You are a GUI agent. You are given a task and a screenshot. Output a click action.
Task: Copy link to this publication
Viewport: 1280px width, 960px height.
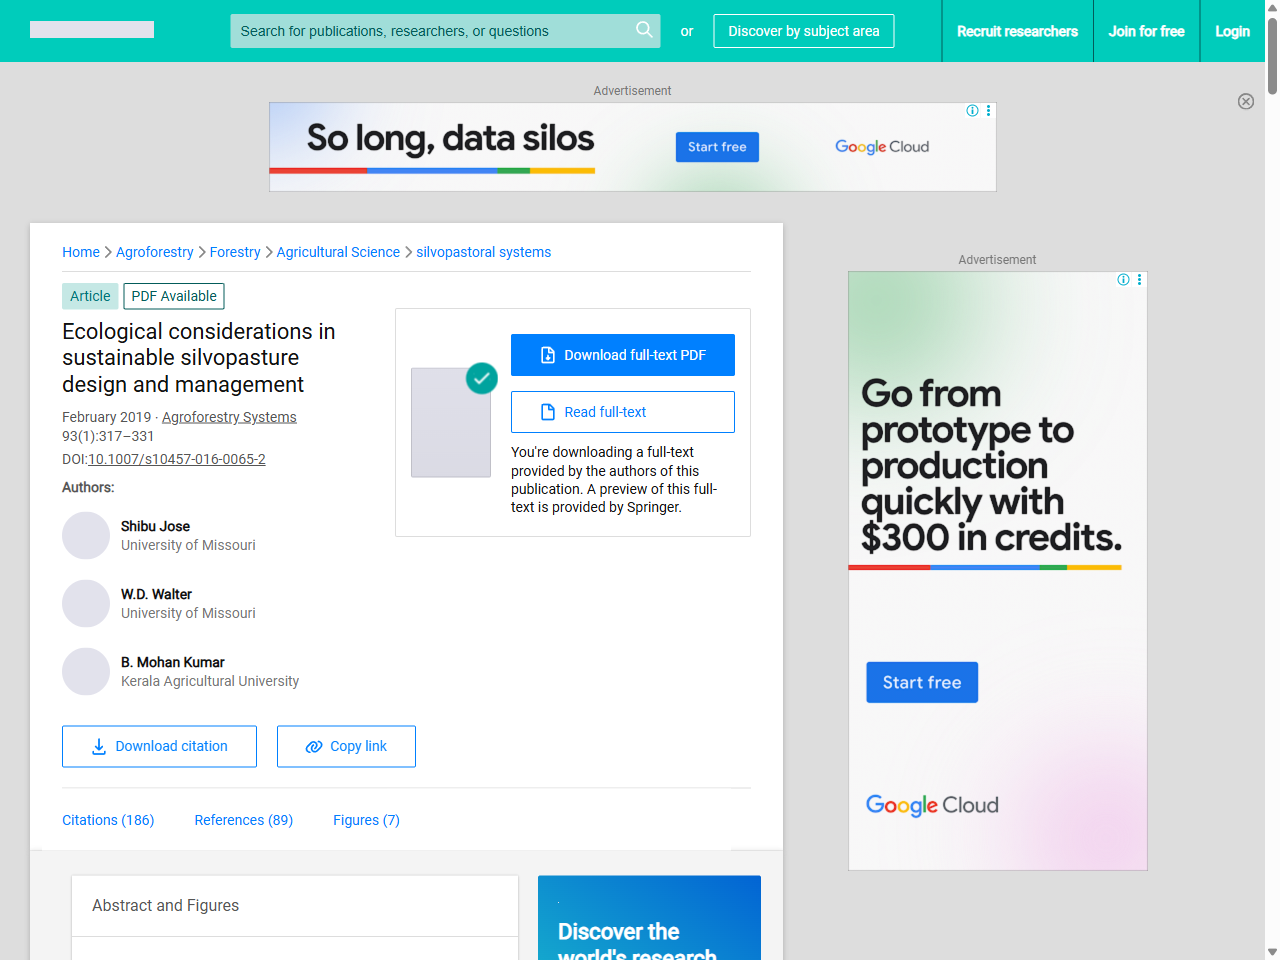pyautogui.click(x=346, y=747)
